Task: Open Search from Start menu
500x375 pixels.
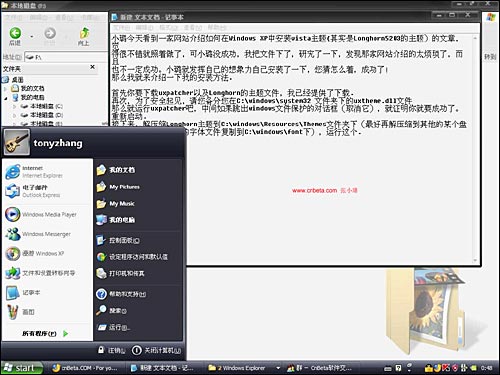Action: click(x=112, y=311)
